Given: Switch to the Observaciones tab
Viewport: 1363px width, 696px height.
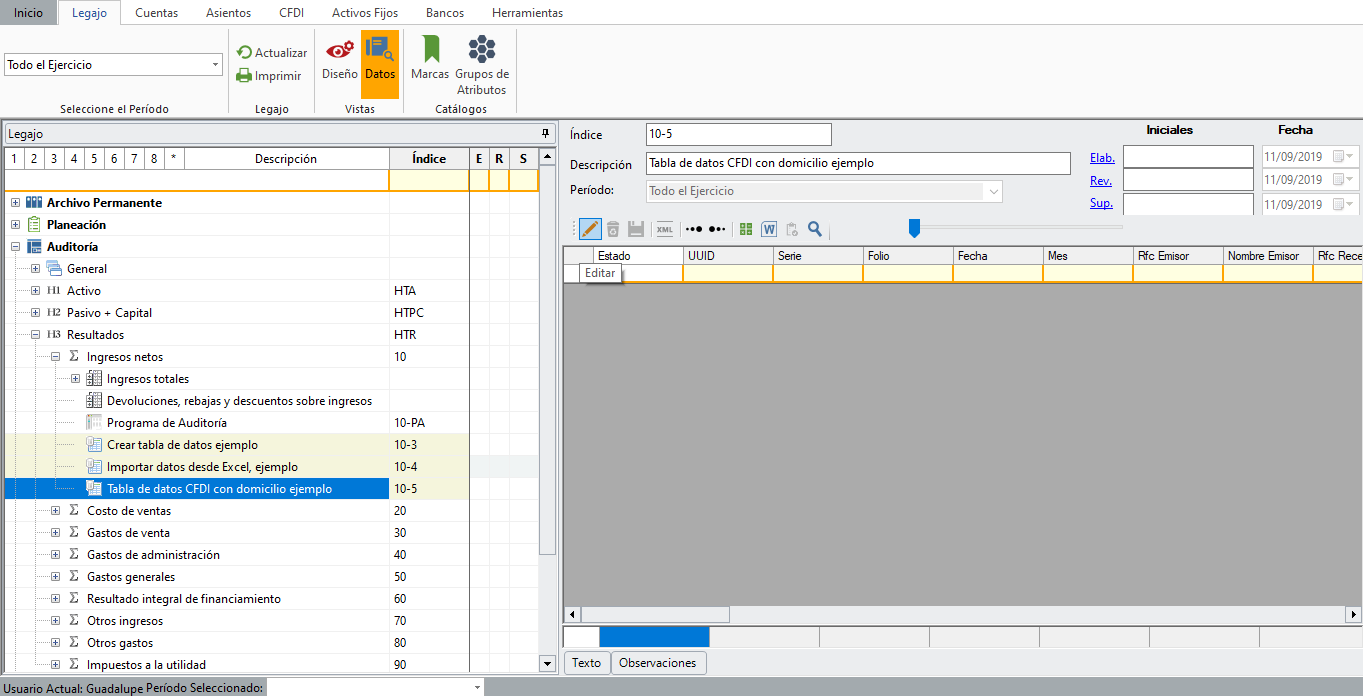Looking at the screenshot, I should click(657, 663).
